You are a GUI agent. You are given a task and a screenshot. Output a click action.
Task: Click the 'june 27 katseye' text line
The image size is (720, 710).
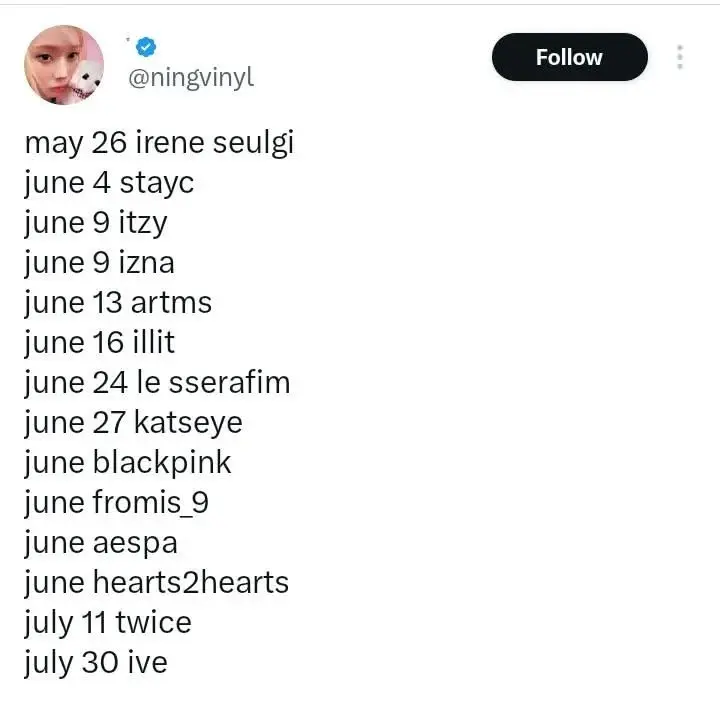coord(133,422)
